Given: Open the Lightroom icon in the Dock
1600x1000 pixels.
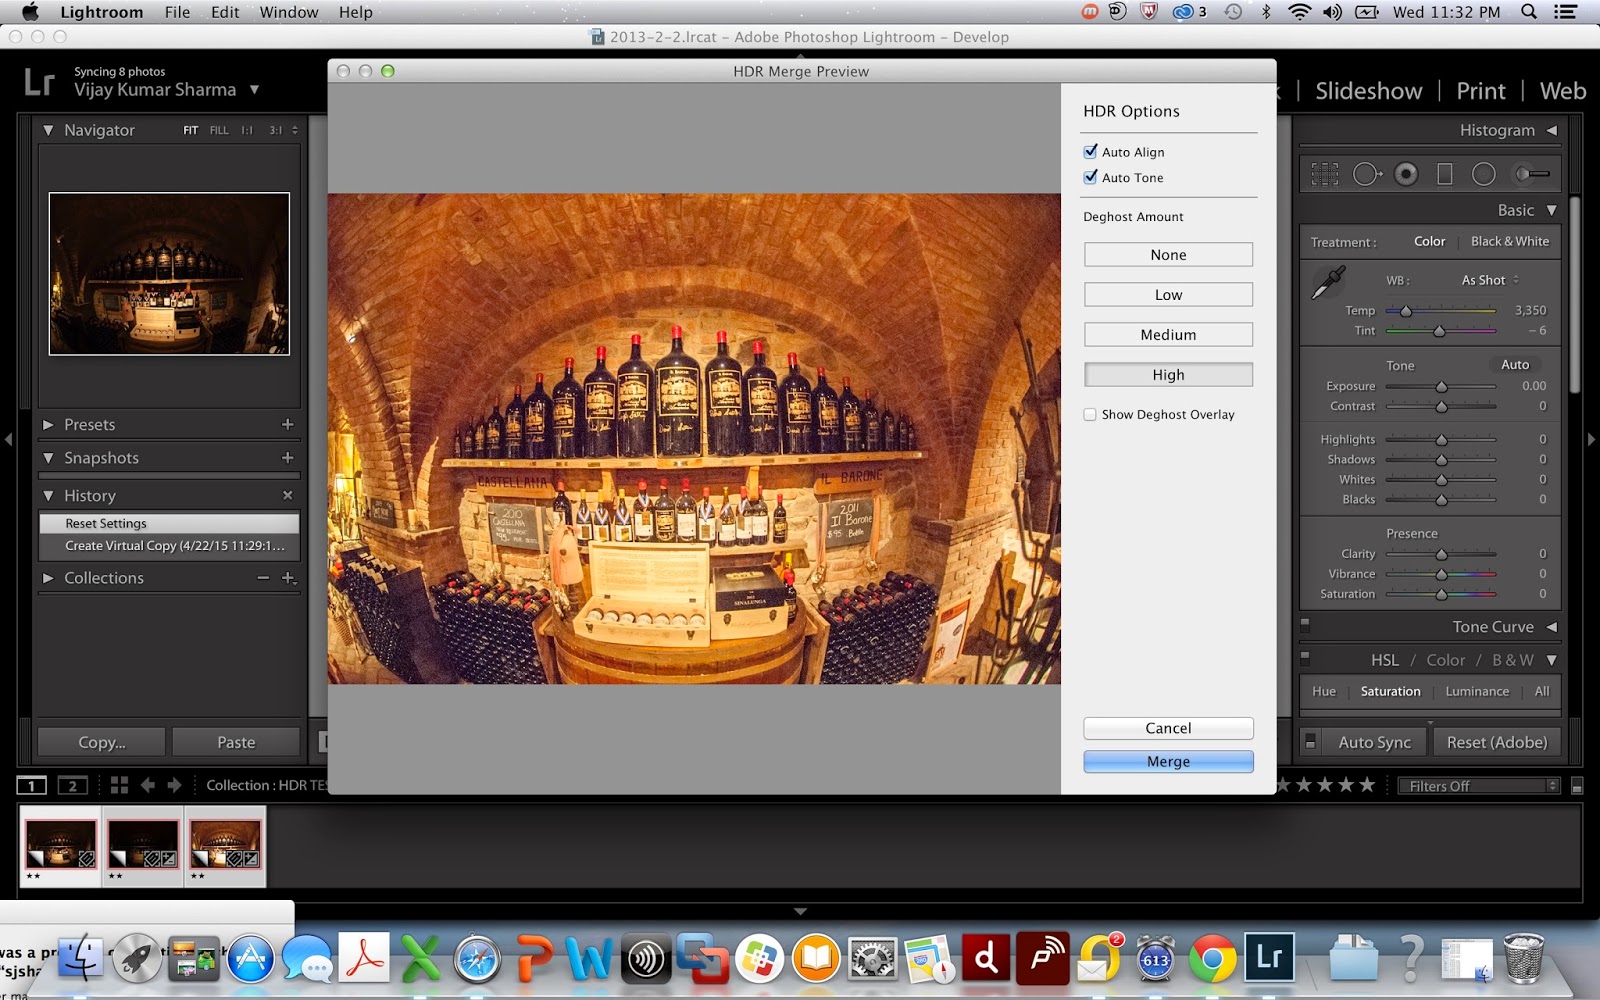Looking at the screenshot, I should 1269,960.
